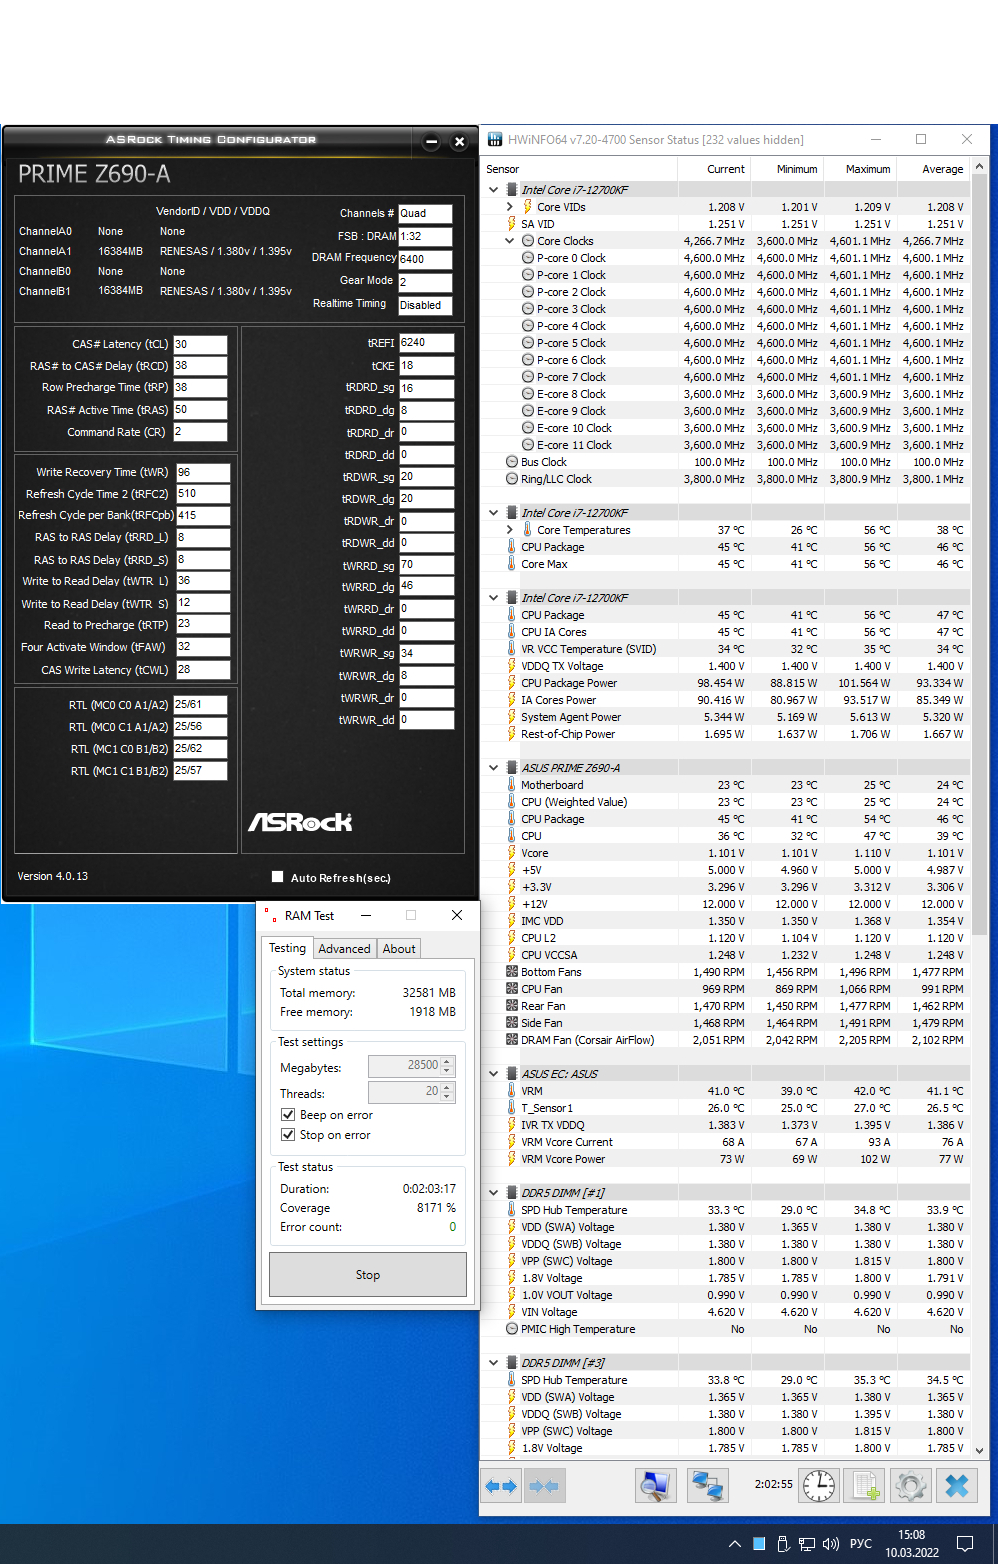Click HWiNFO scrollbar up arrow

(x=980, y=166)
